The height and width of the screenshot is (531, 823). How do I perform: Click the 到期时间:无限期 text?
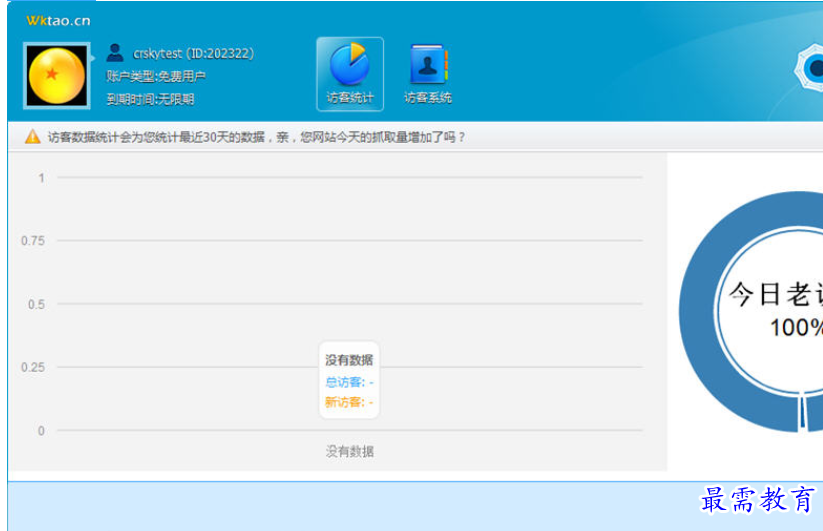150,99
